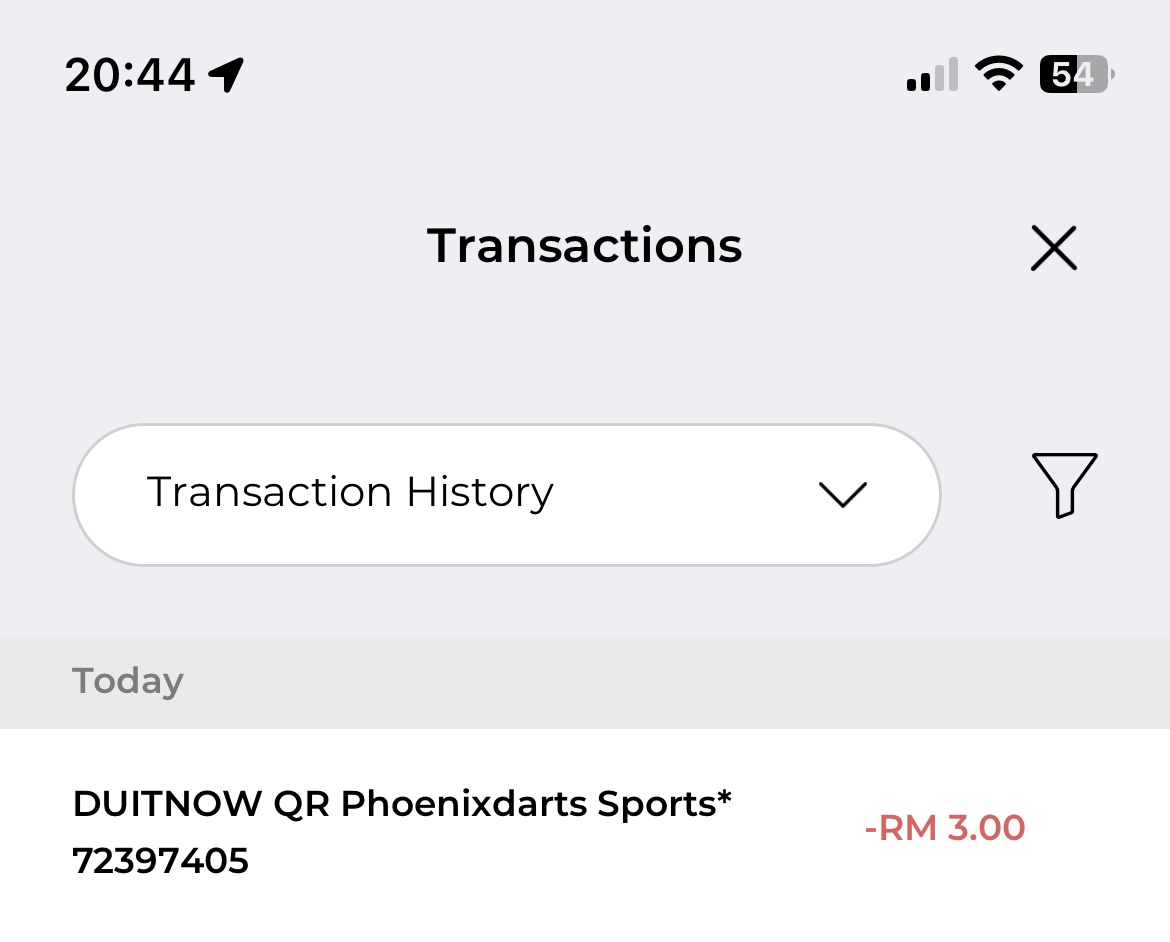
Task: Tap the DUITNOW QR text label
Action: point(200,803)
